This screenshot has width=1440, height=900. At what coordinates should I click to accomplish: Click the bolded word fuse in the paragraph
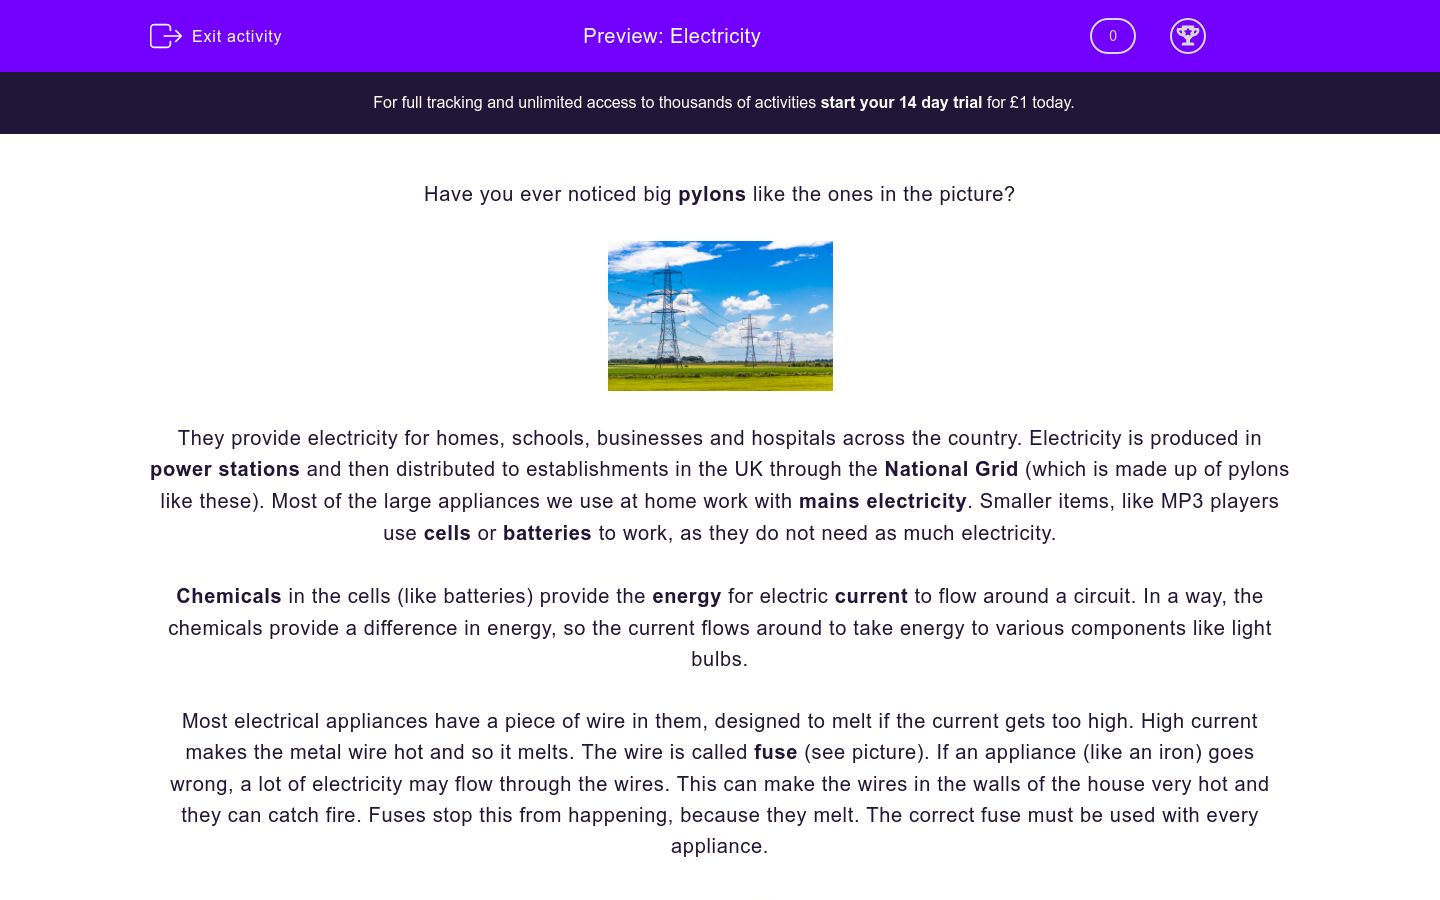[775, 752]
